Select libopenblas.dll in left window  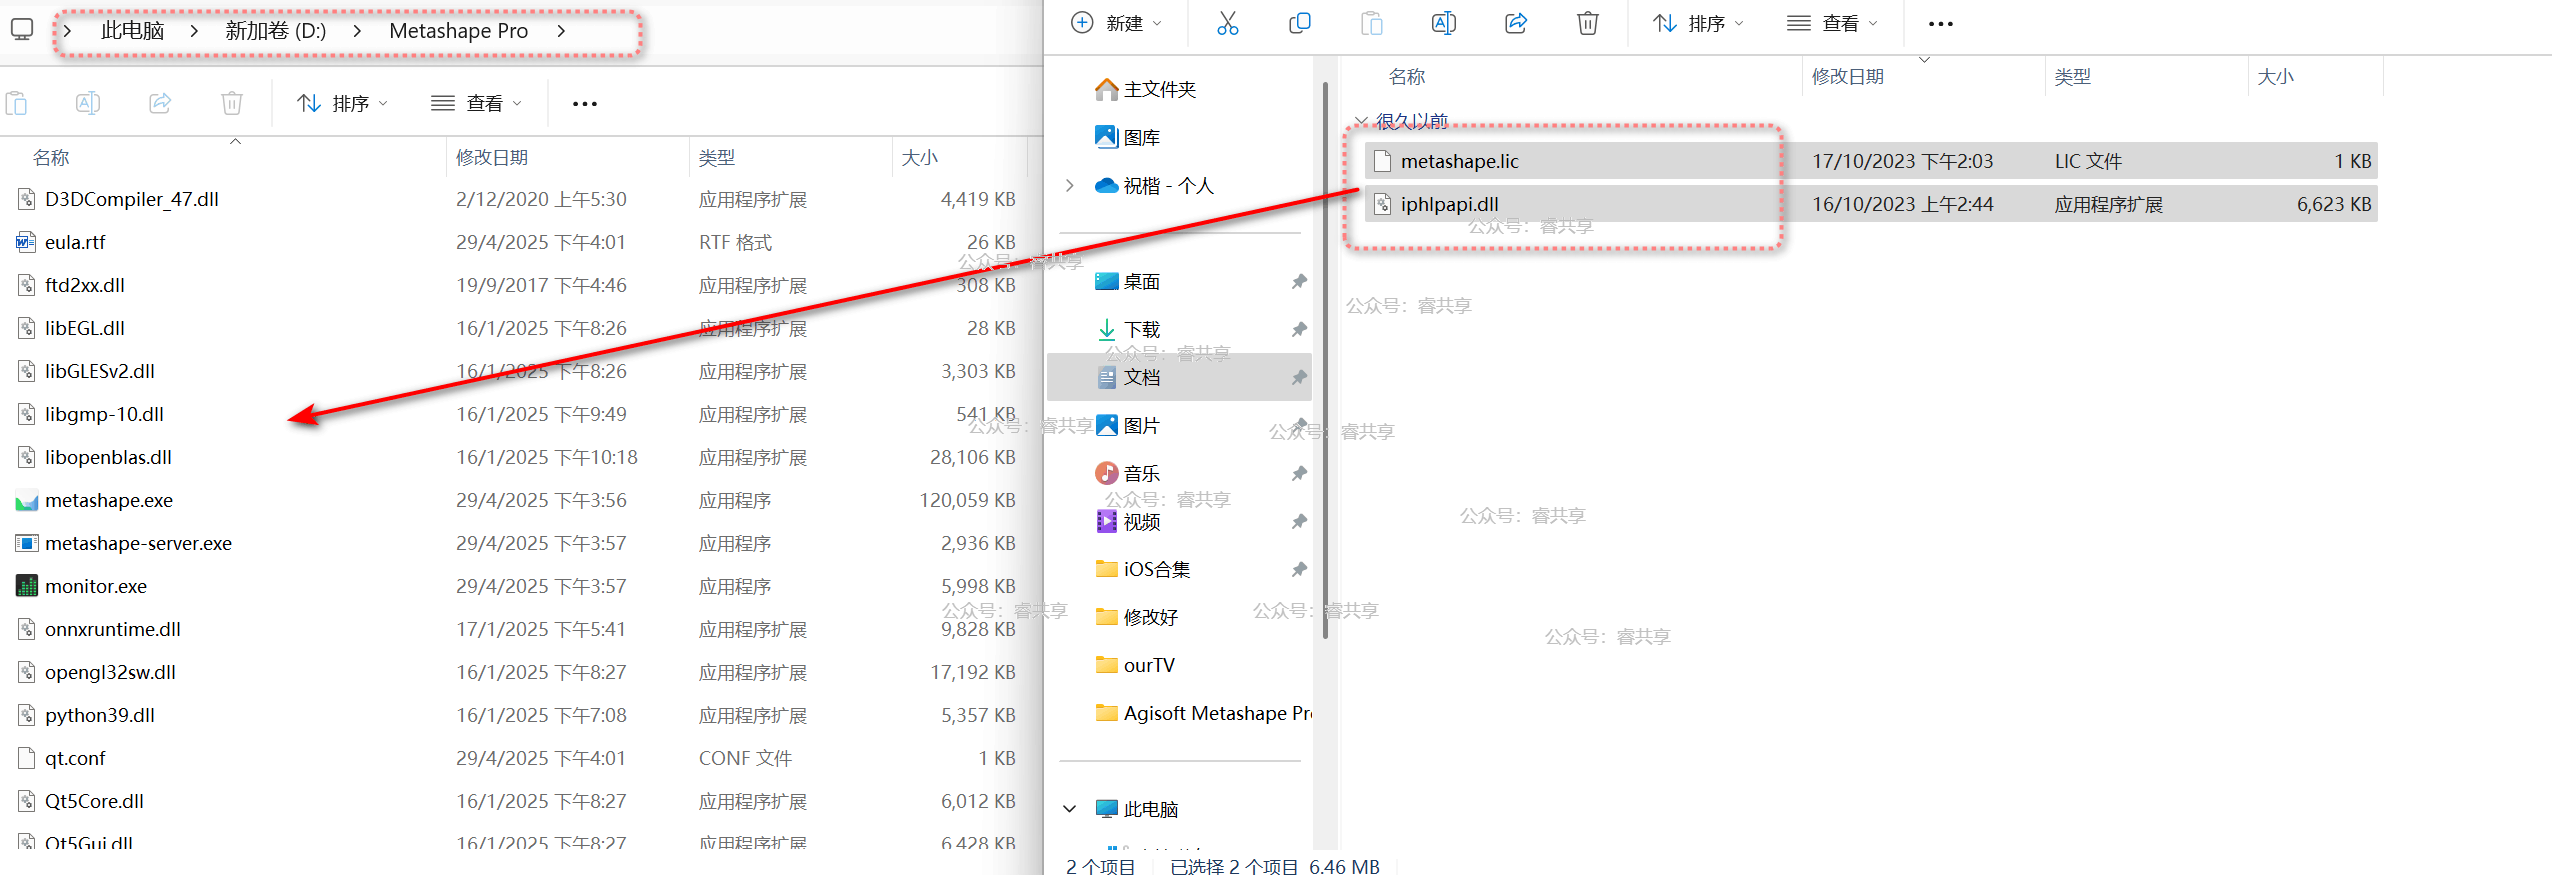tap(108, 457)
